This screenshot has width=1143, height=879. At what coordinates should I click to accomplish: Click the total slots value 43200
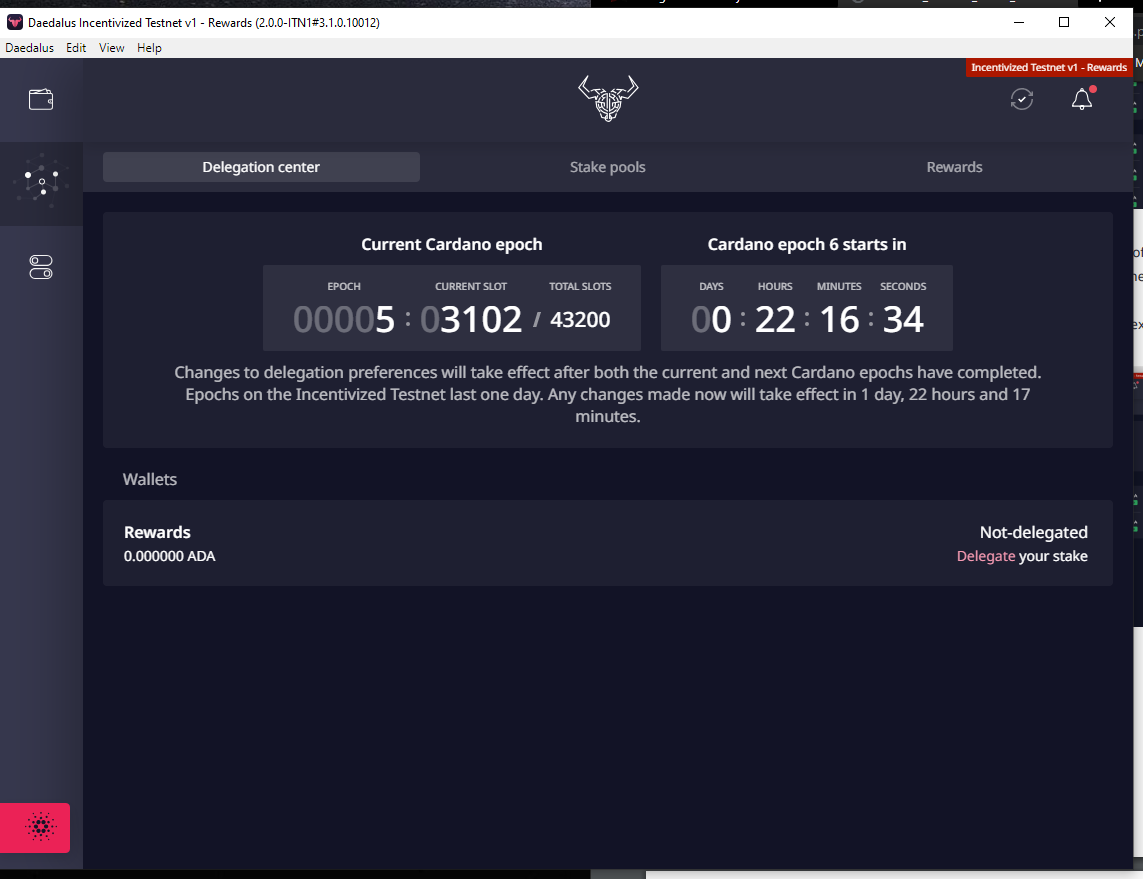click(x=580, y=319)
